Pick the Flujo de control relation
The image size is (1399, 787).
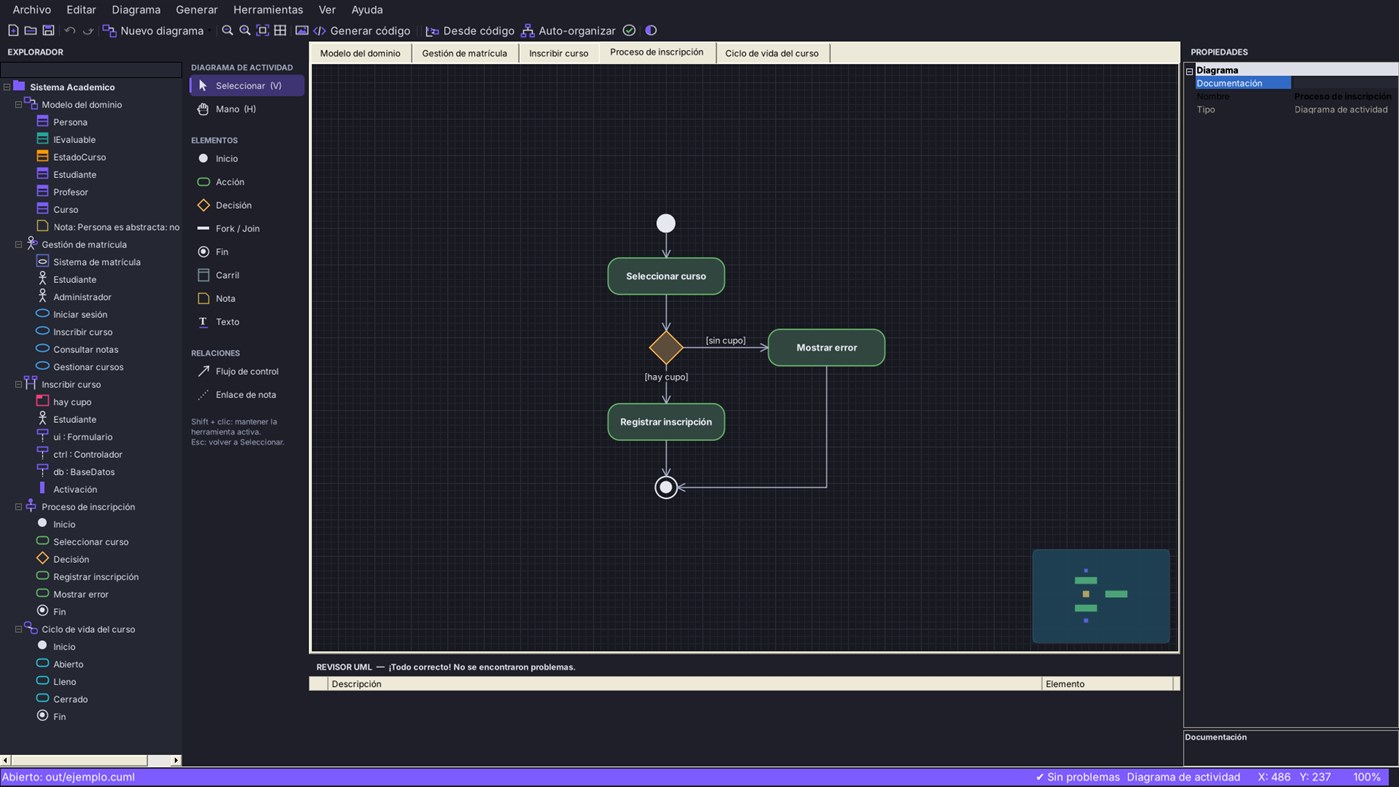246,371
